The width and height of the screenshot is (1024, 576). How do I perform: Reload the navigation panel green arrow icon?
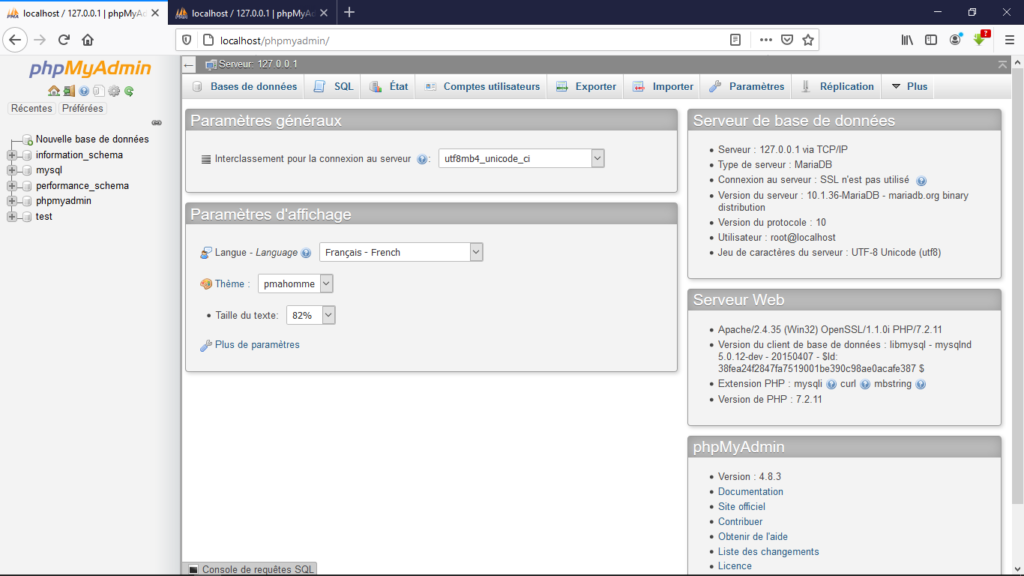click(129, 91)
